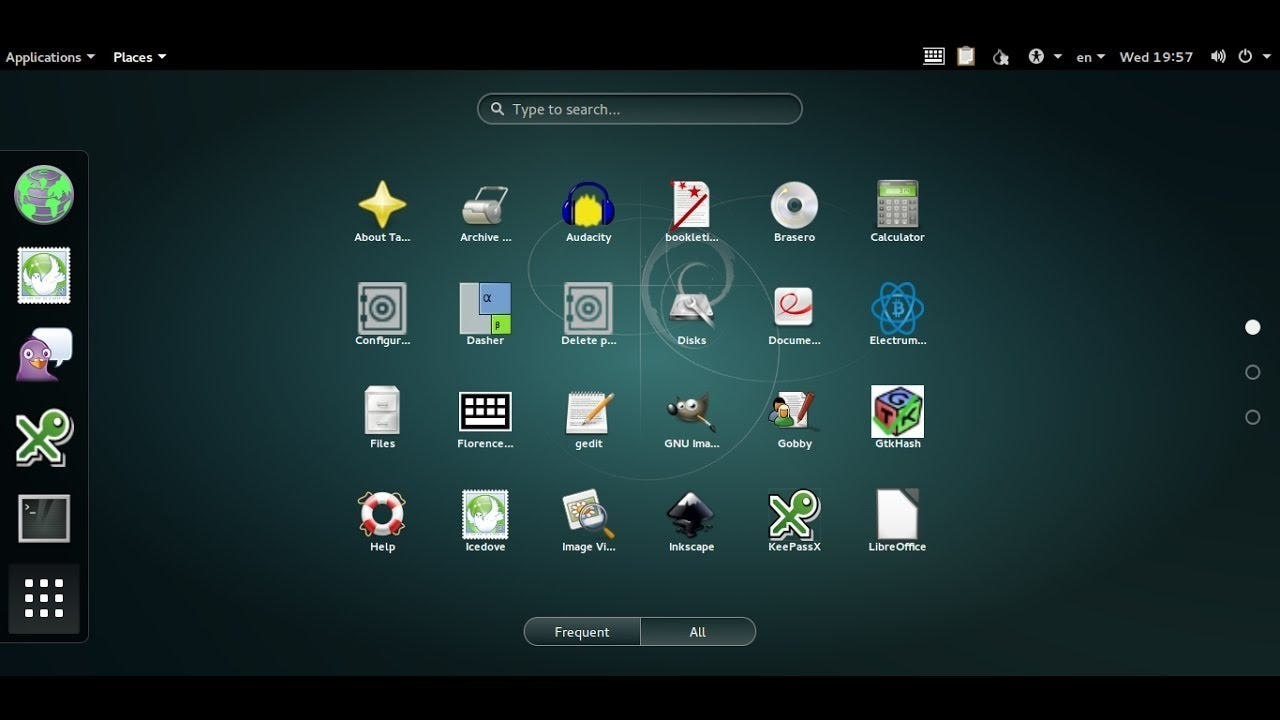
Task: Open system power menu
Action: click(1252, 57)
